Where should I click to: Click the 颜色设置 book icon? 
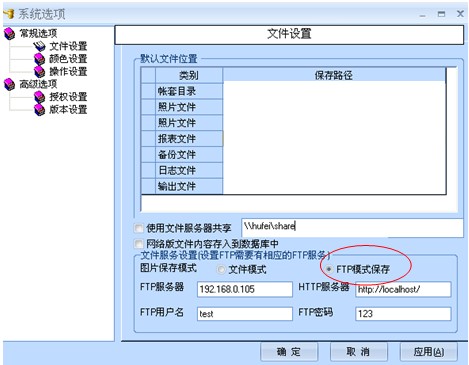click(39, 59)
